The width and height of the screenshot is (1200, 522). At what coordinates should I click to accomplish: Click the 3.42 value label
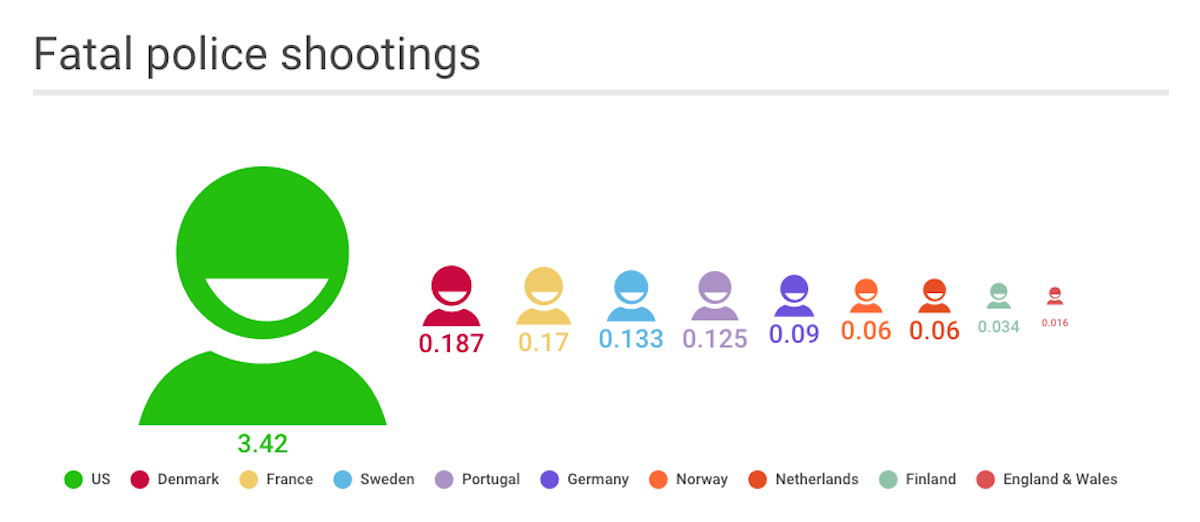click(x=263, y=444)
